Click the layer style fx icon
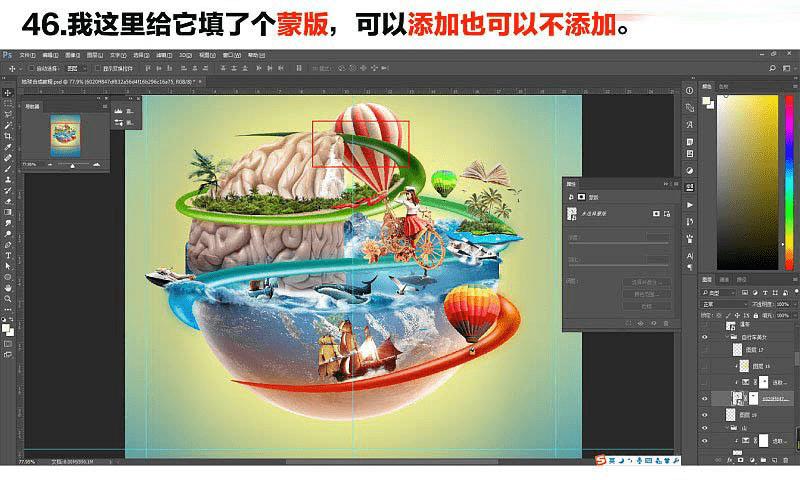800x480 pixels. tap(730, 460)
